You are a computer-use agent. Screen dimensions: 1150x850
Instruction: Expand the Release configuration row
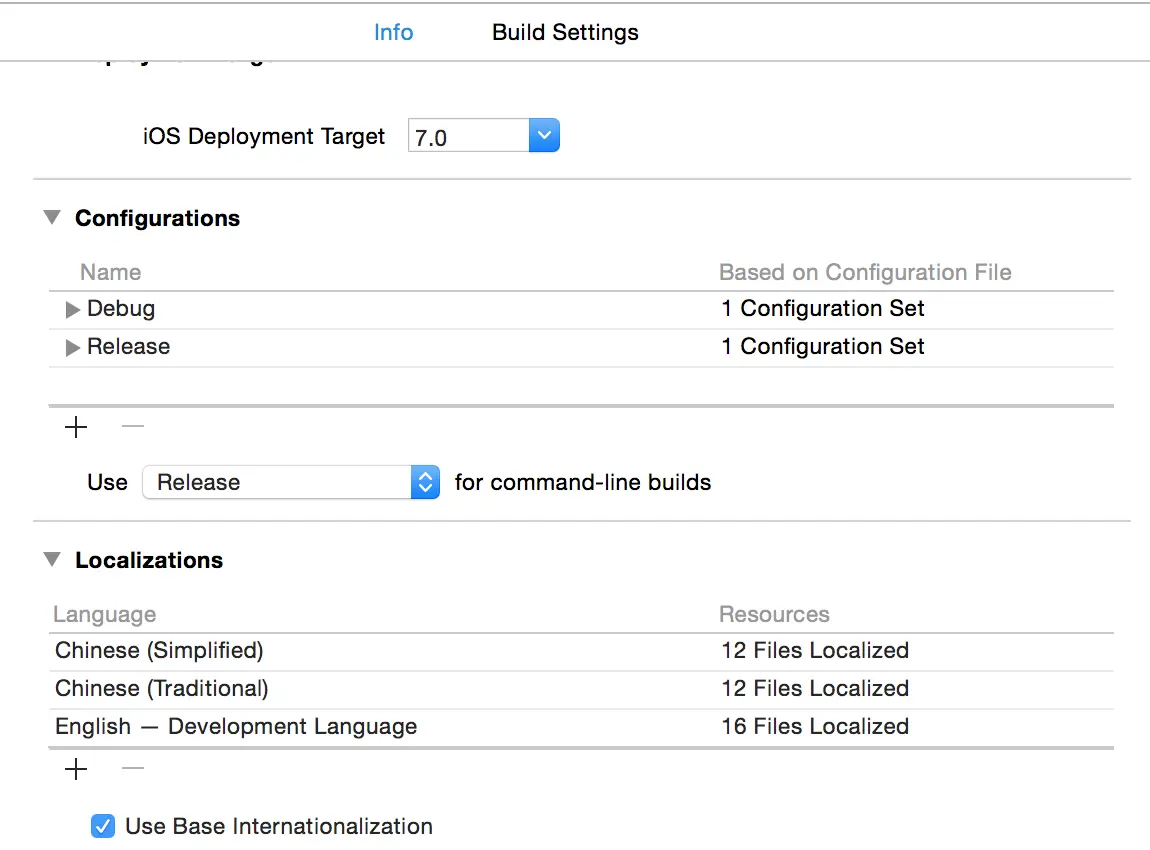tap(72, 348)
